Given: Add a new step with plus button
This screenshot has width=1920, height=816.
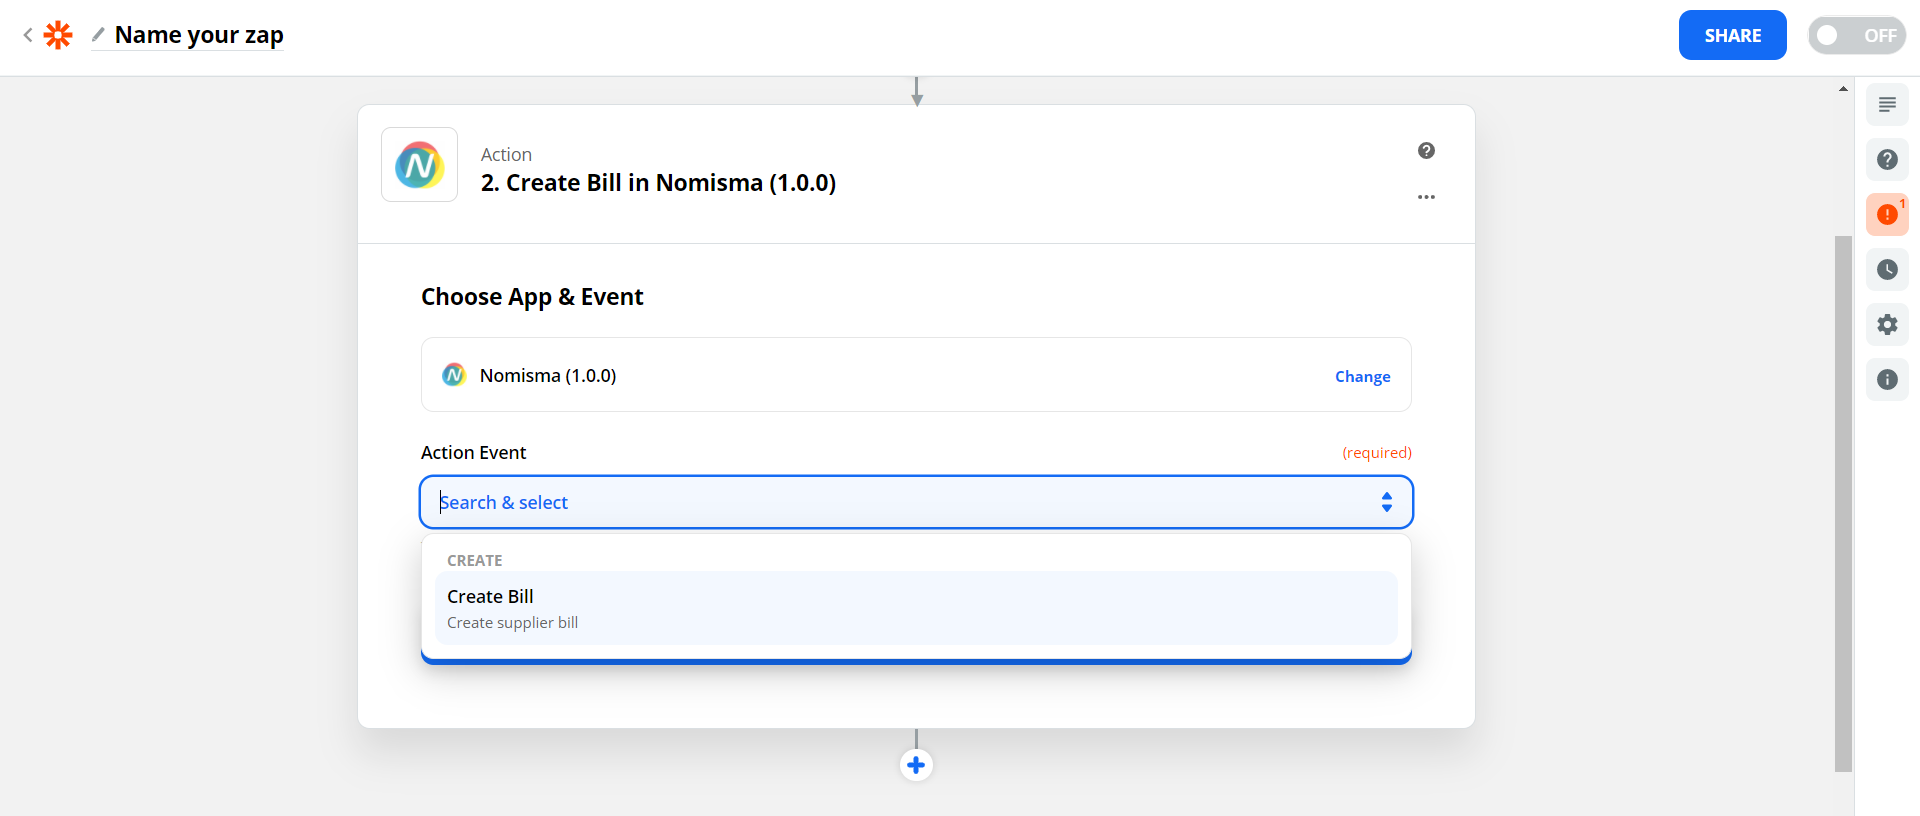Looking at the screenshot, I should (916, 765).
